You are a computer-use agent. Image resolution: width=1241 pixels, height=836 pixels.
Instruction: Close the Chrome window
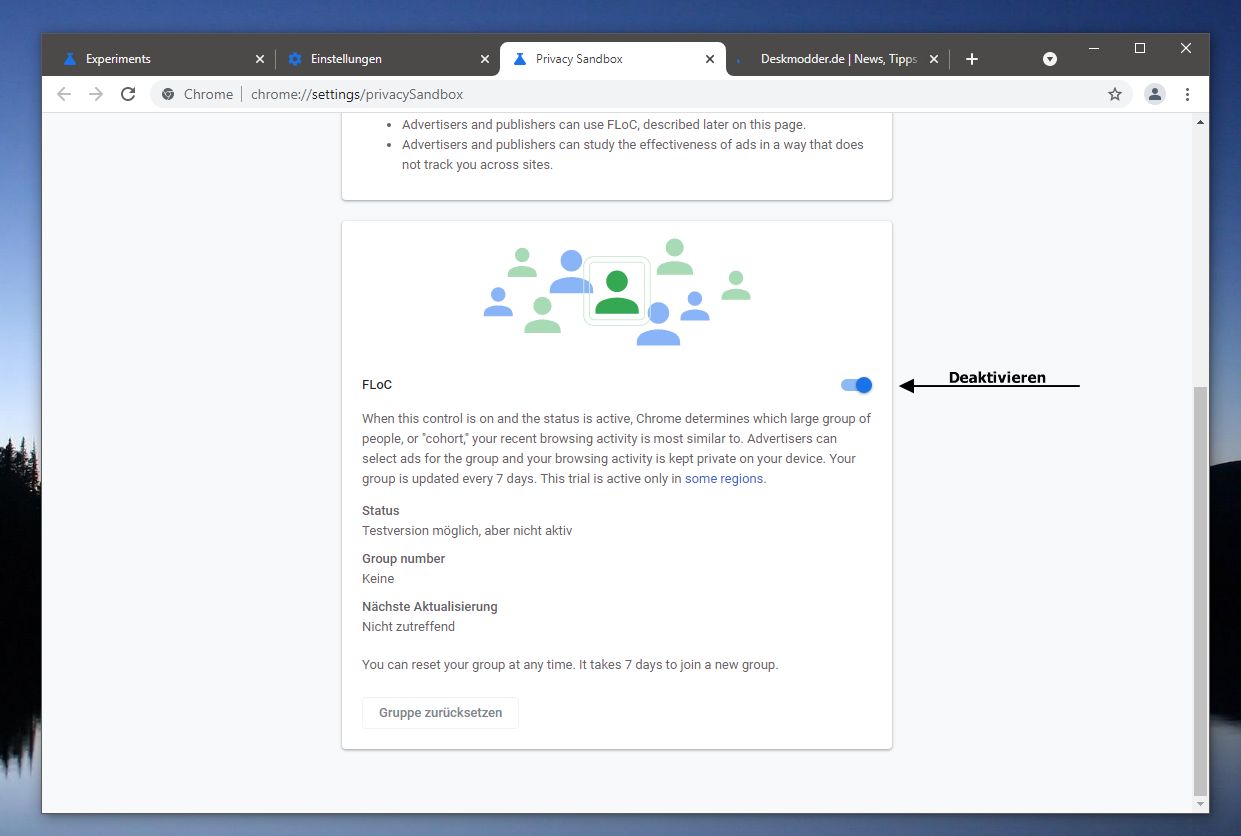(1186, 48)
